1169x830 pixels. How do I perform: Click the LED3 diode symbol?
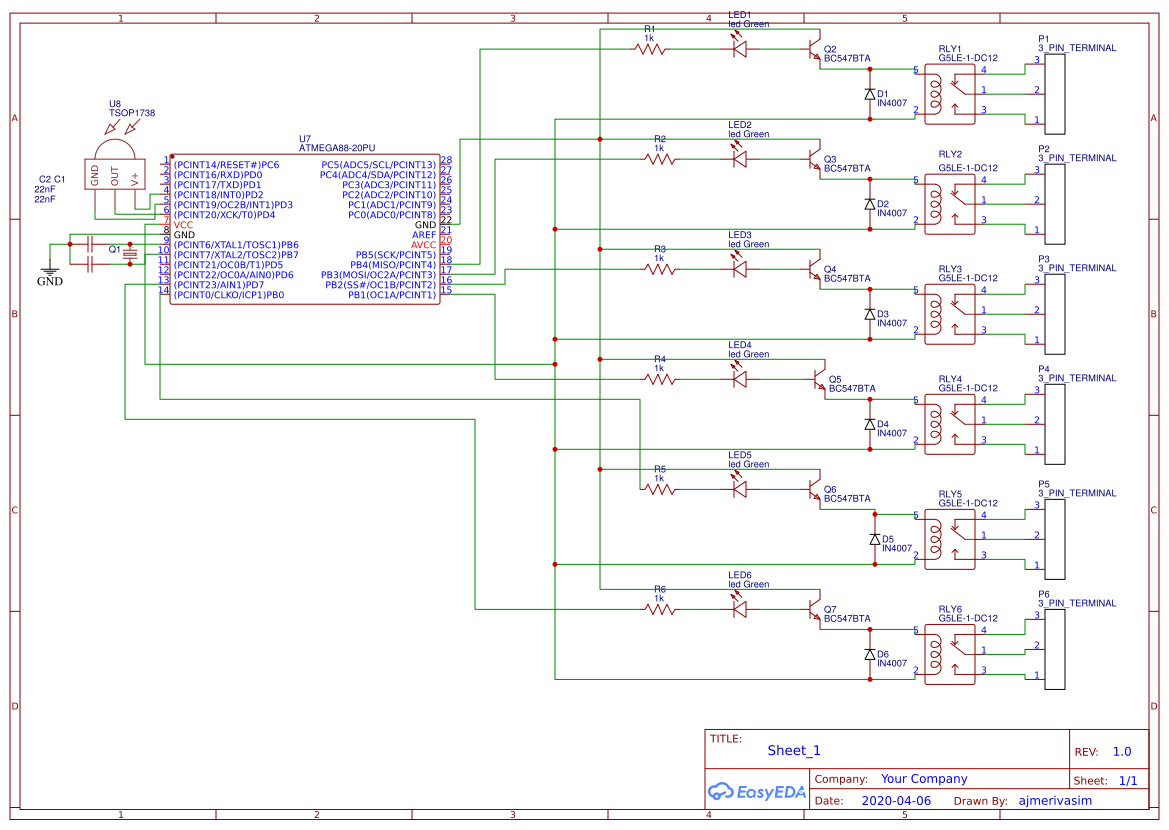click(x=740, y=266)
